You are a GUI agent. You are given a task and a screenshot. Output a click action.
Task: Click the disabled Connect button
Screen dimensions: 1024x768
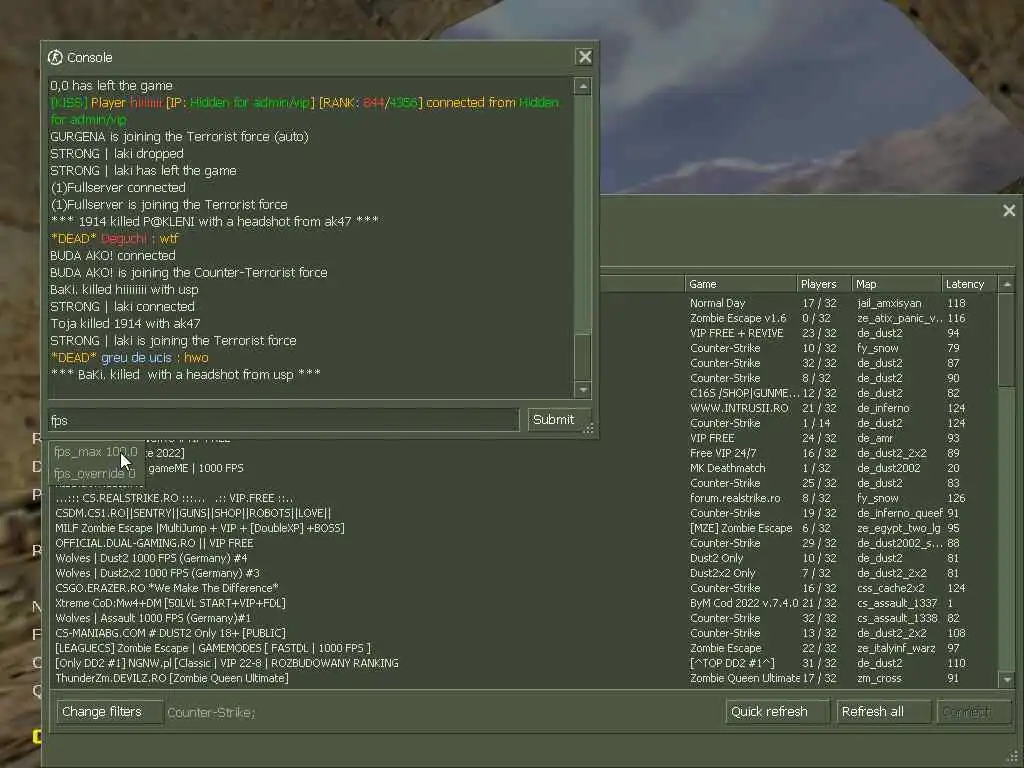974,712
